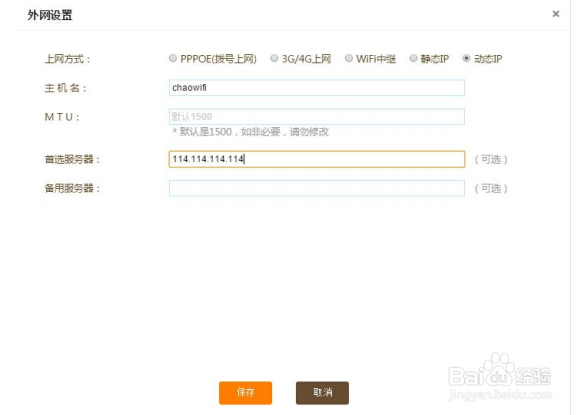This screenshot has height=415, width=585.
Task: Click the 首选服务器 label
Action: 72,160
